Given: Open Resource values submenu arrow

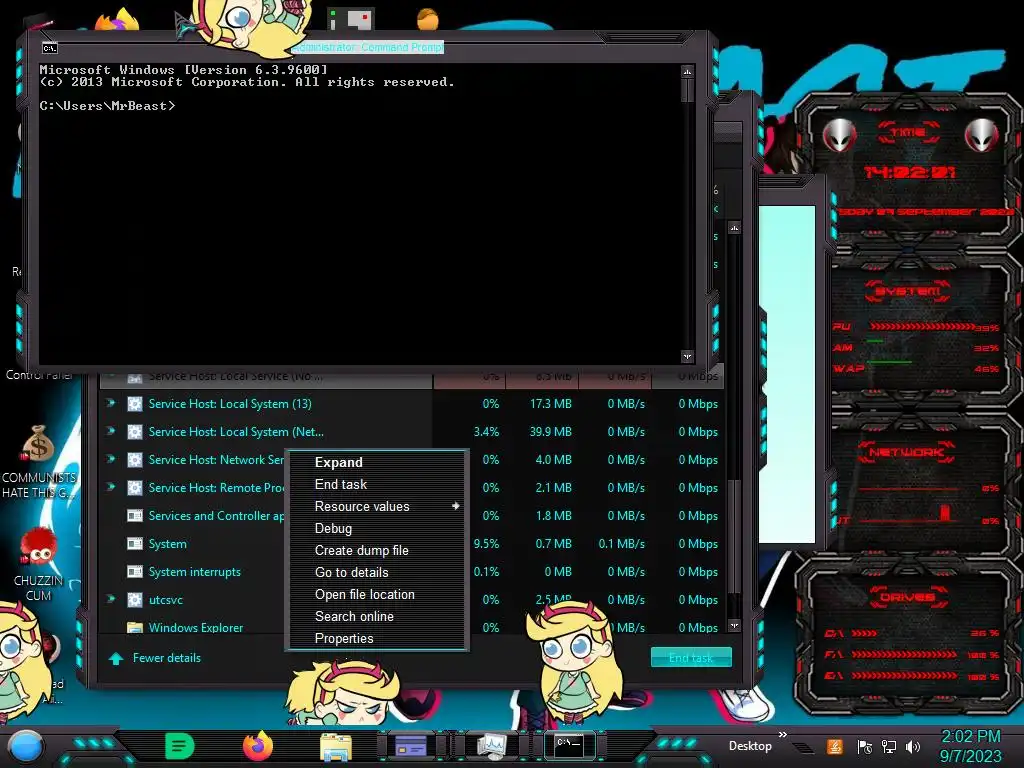Looking at the screenshot, I should [x=455, y=506].
